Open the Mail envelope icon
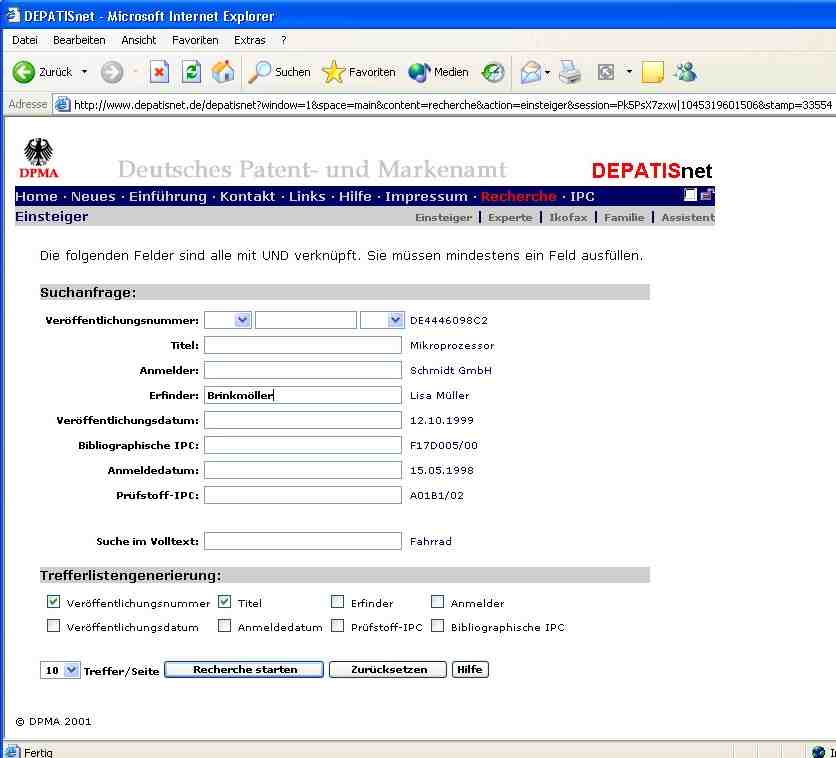This screenshot has width=836, height=758. 531,72
